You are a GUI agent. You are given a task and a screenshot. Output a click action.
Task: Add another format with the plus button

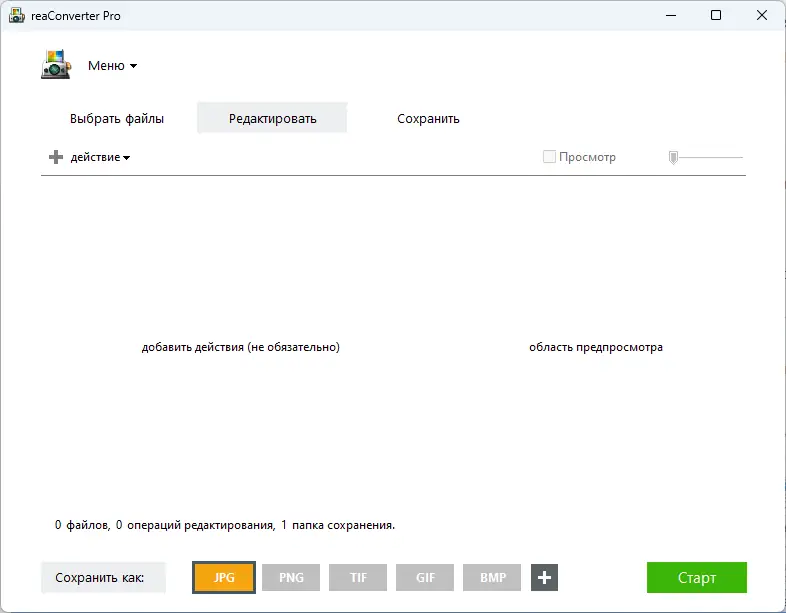click(544, 577)
